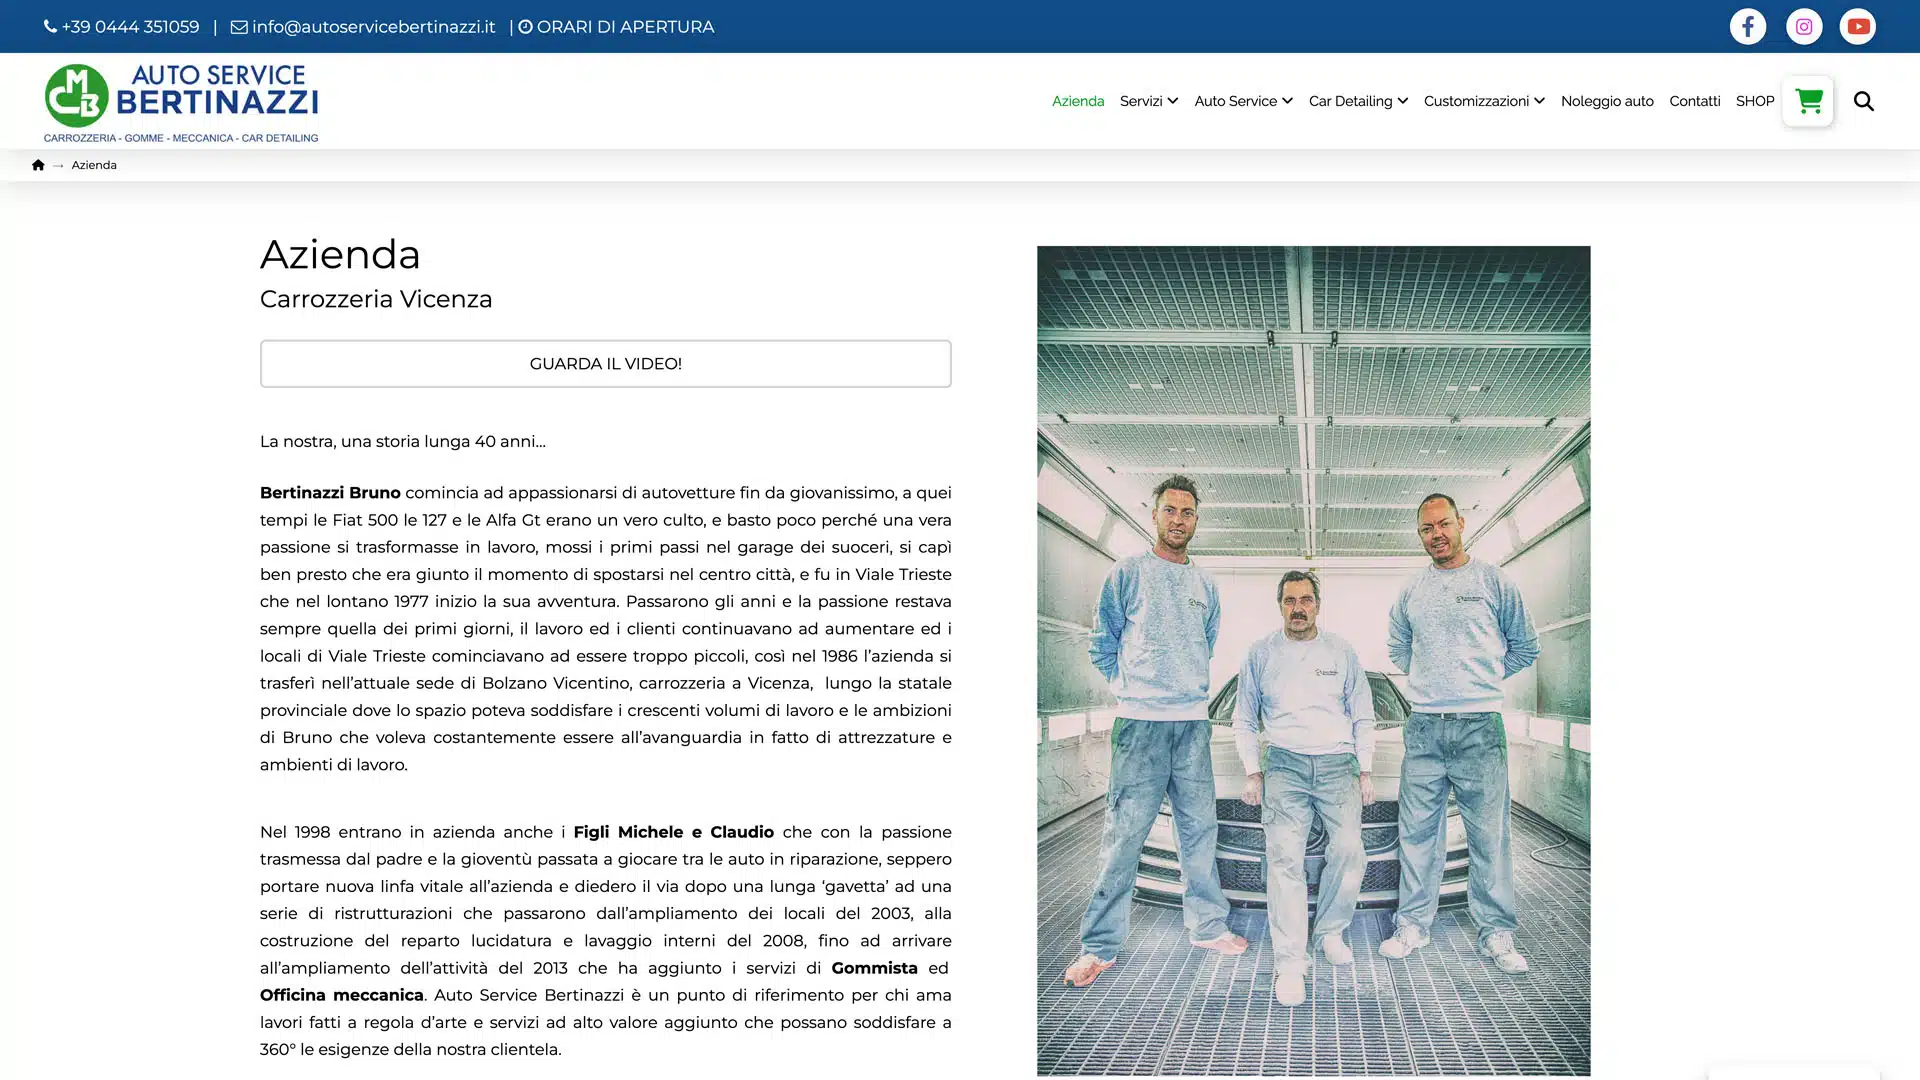This screenshot has height=1080, width=1920.
Task: Open the Facebook page icon
Action: coord(1747,26)
